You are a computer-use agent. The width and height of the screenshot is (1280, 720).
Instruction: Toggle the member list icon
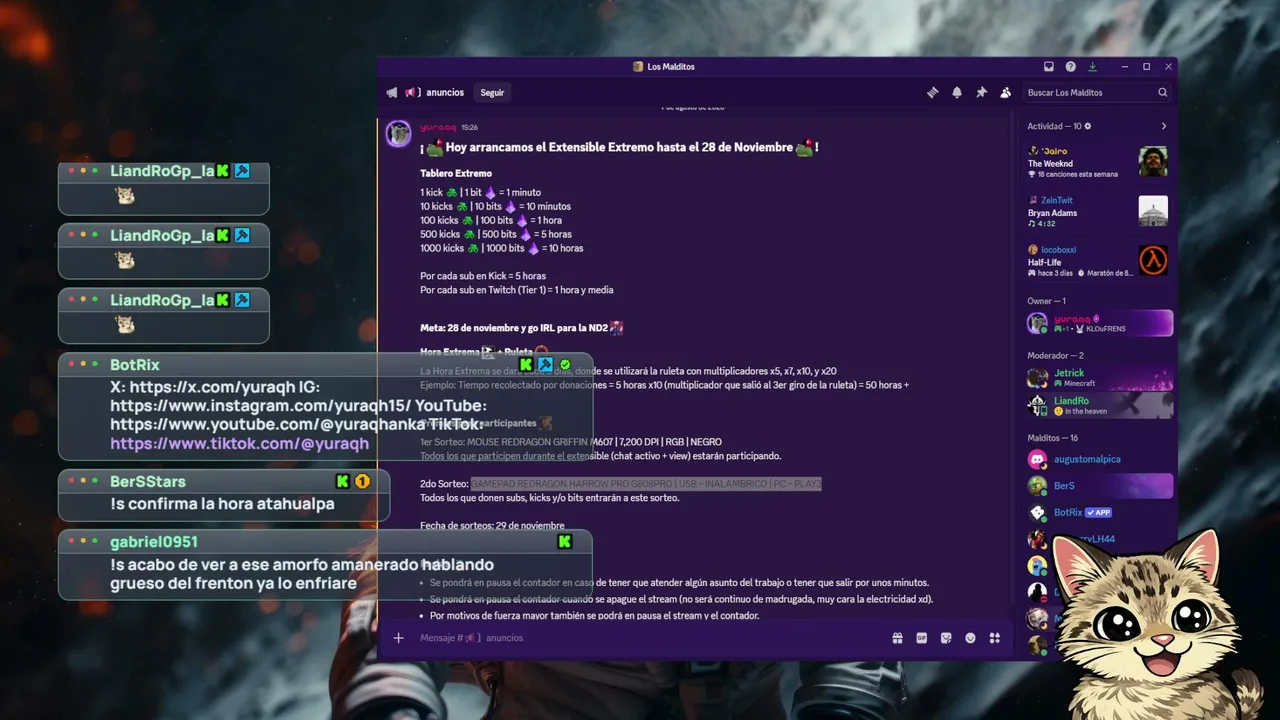tap(1005, 92)
